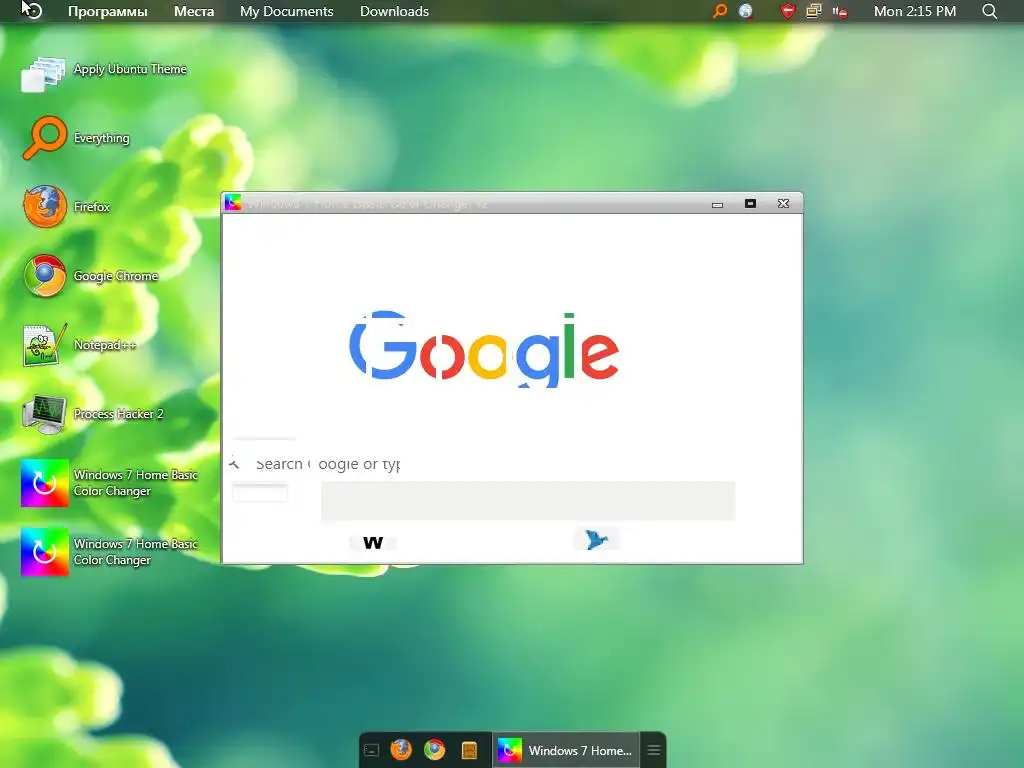Select the Process Hacker 2 desktop icon
Screen dimensions: 1024x768
[x=92, y=414]
